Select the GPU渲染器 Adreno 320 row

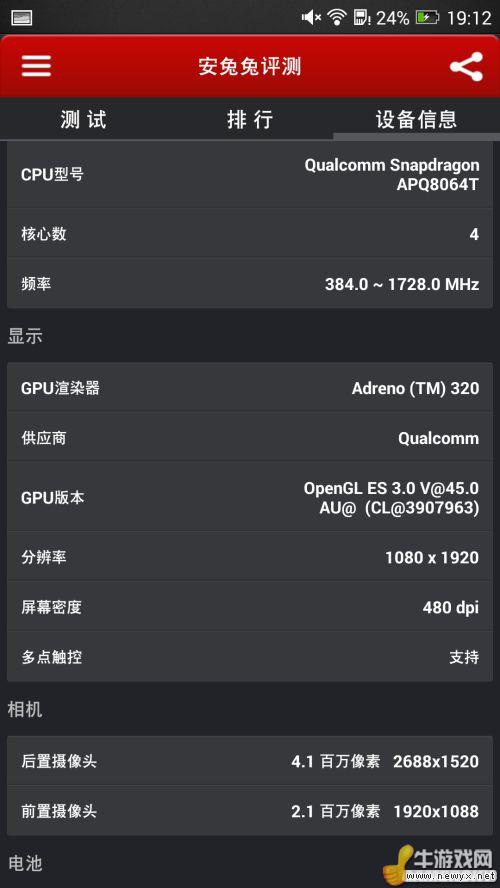[x=250, y=388]
